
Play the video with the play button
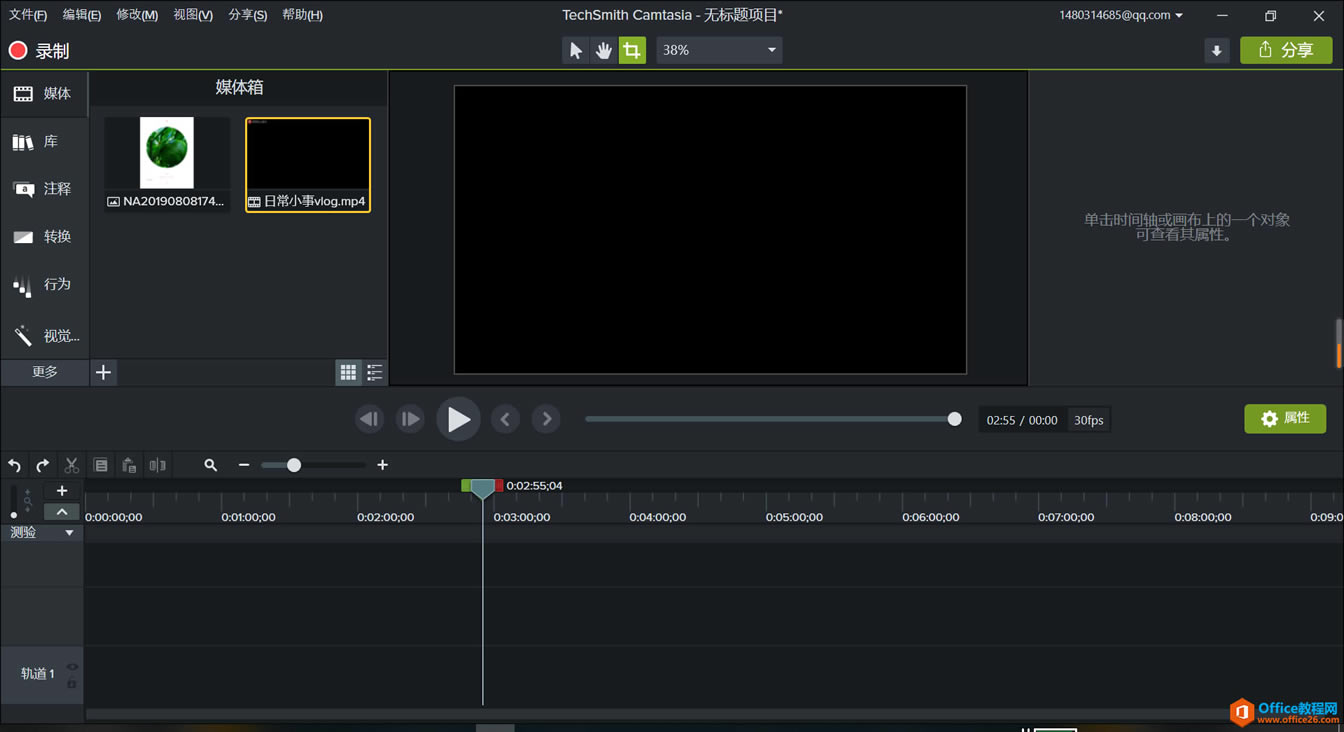click(458, 419)
